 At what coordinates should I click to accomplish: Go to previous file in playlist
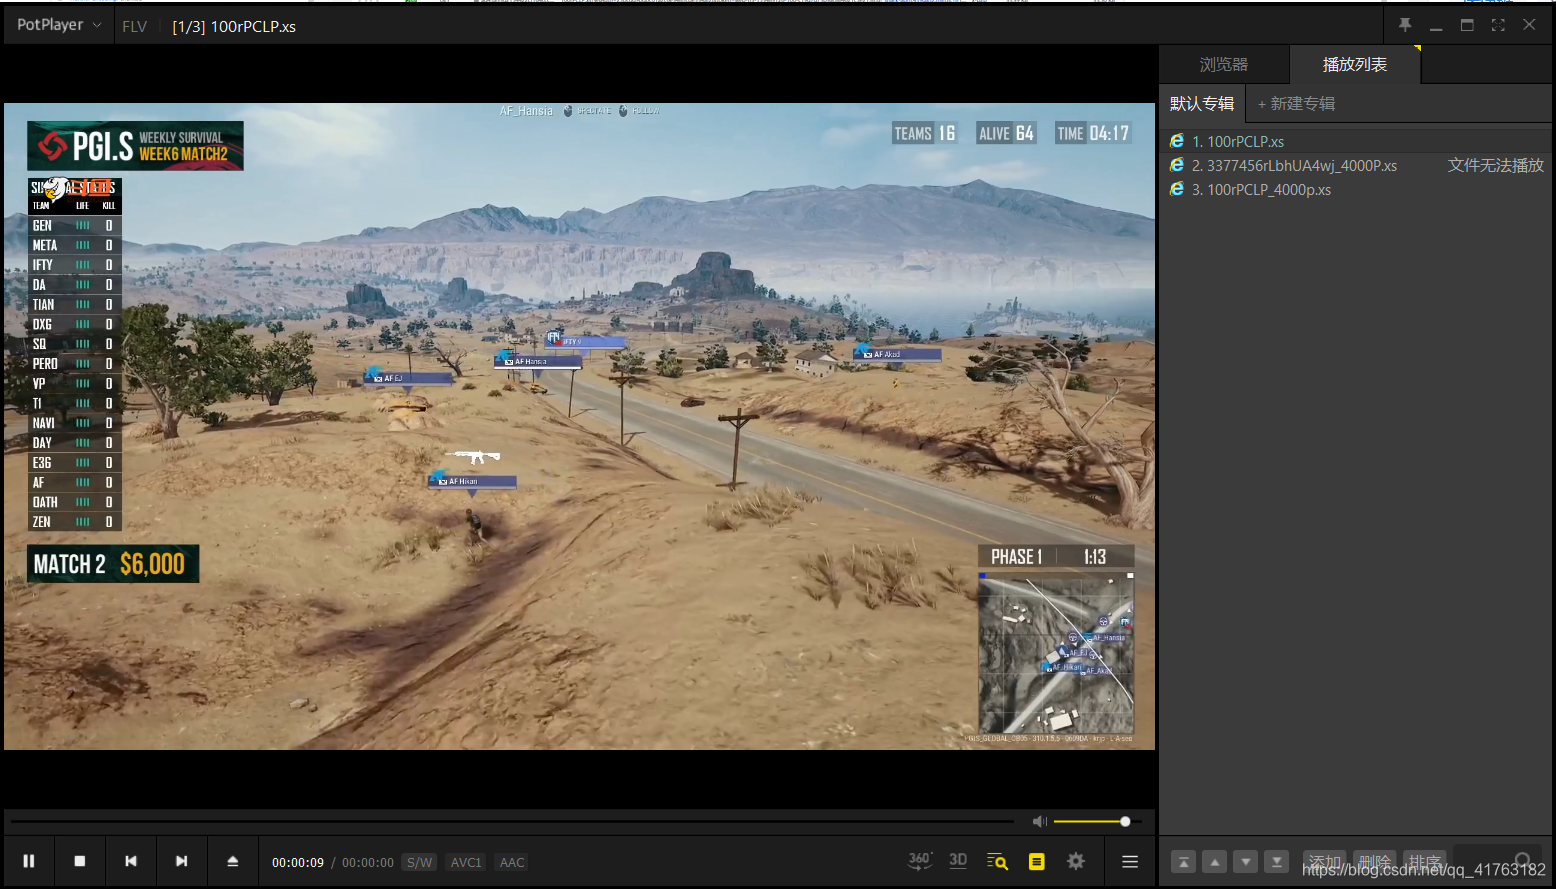[131, 861]
